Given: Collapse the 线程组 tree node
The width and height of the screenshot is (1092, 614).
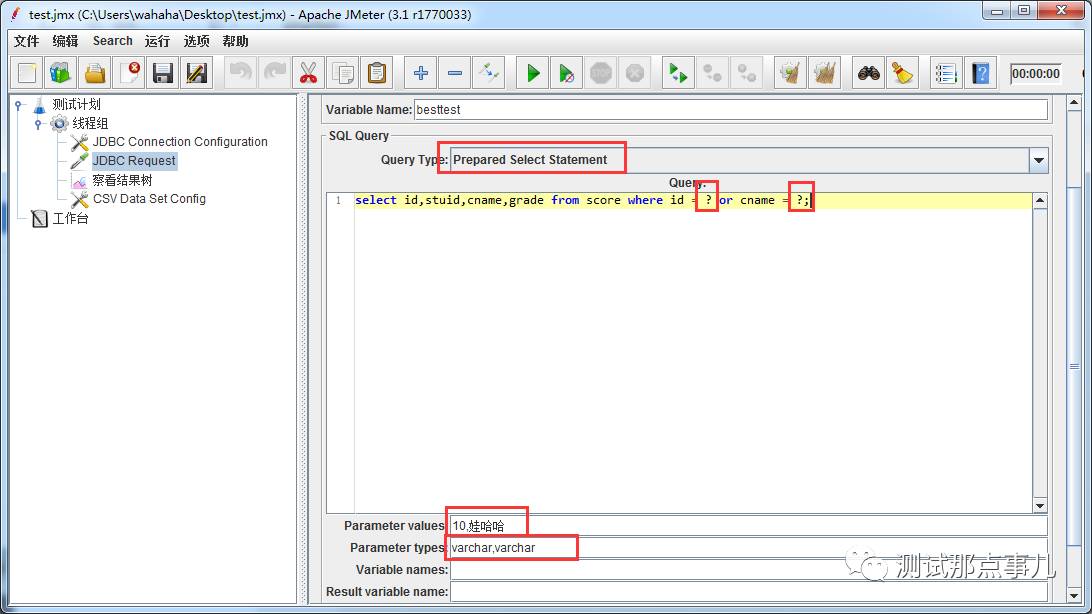Looking at the screenshot, I should [x=38, y=124].
